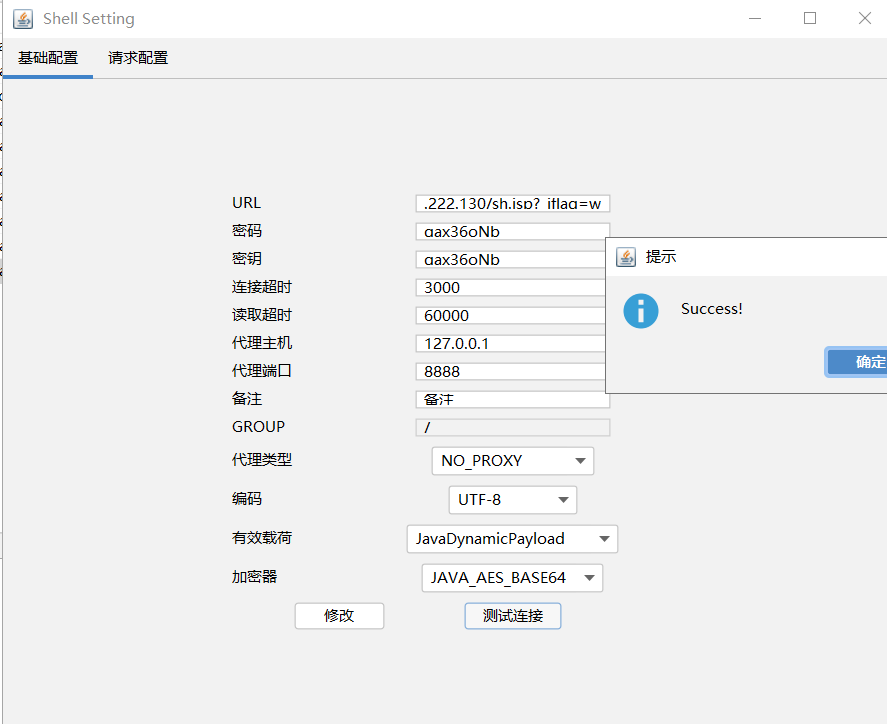Click the 代理类型 label
Screen dimensions: 887x724
pyautogui.click(x=262, y=459)
